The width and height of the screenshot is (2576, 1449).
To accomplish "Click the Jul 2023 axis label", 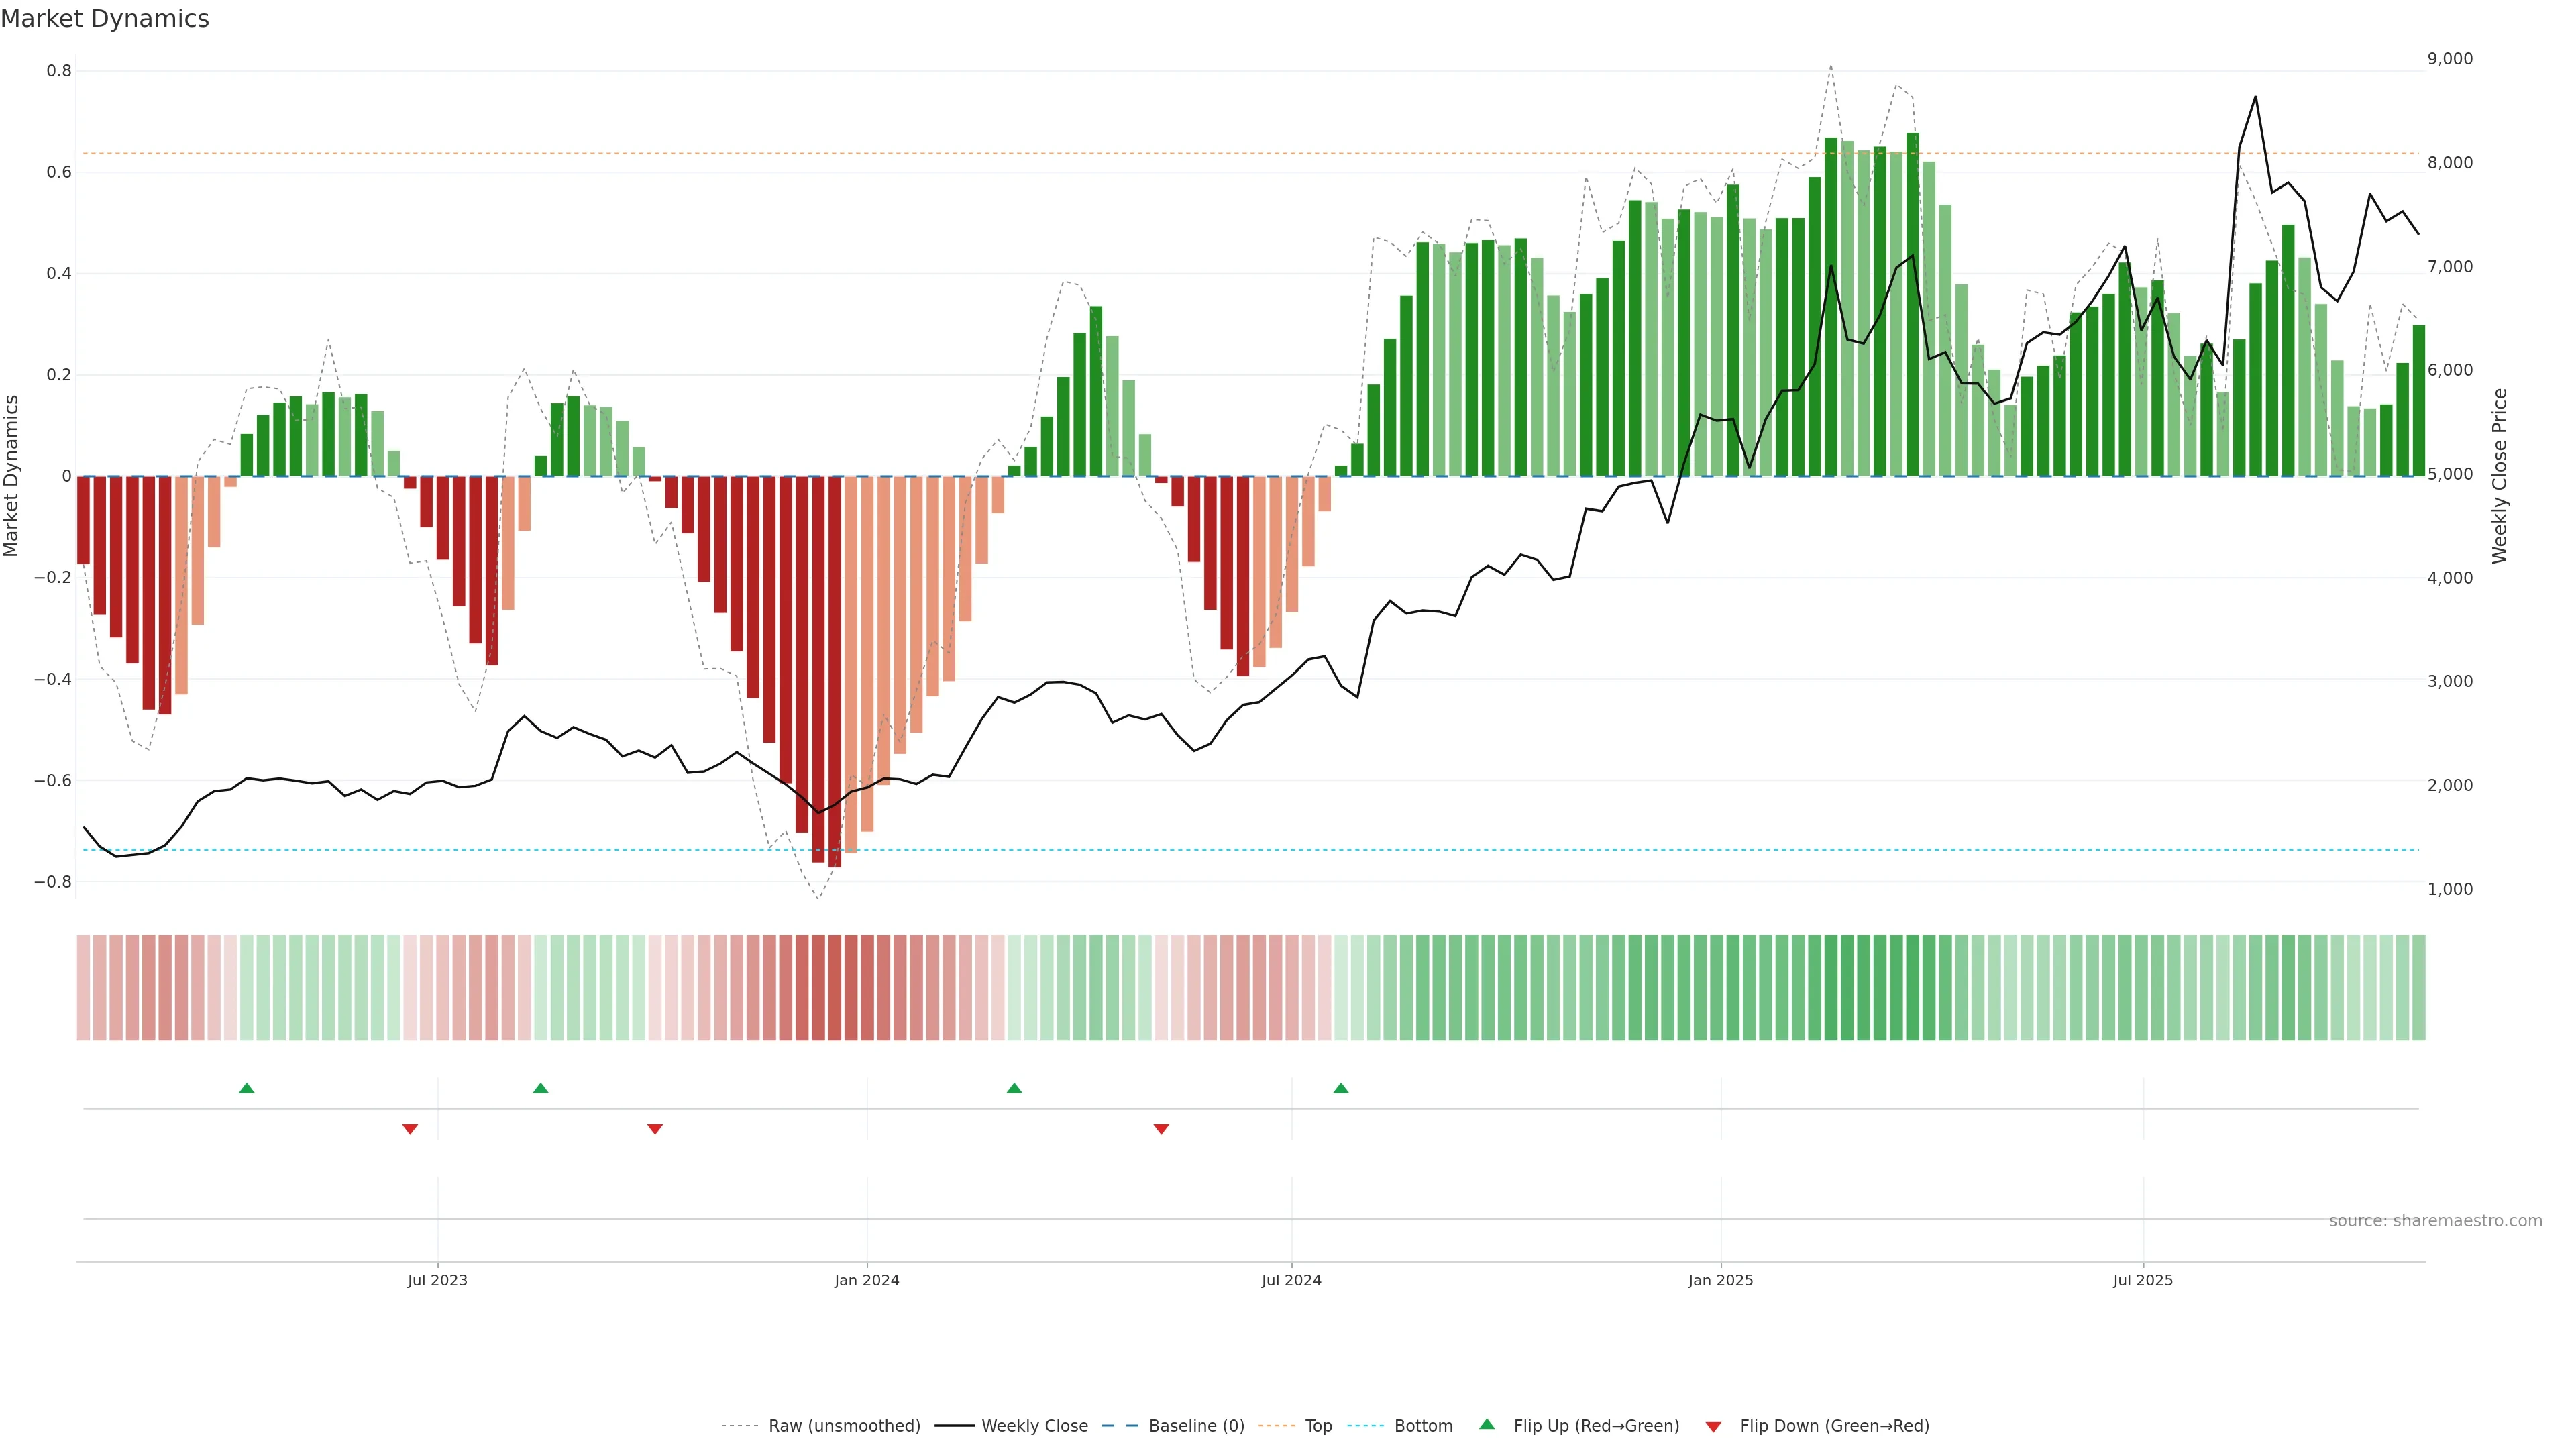I will click(x=437, y=1280).
